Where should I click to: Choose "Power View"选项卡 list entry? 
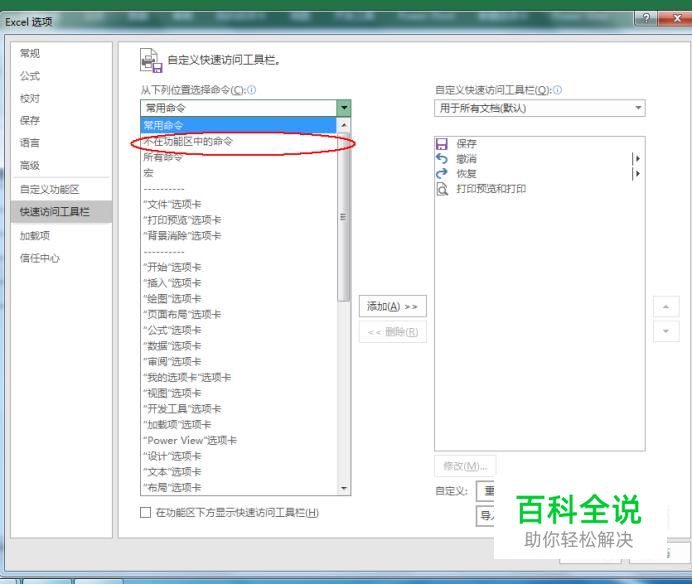pyautogui.click(x=239, y=441)
